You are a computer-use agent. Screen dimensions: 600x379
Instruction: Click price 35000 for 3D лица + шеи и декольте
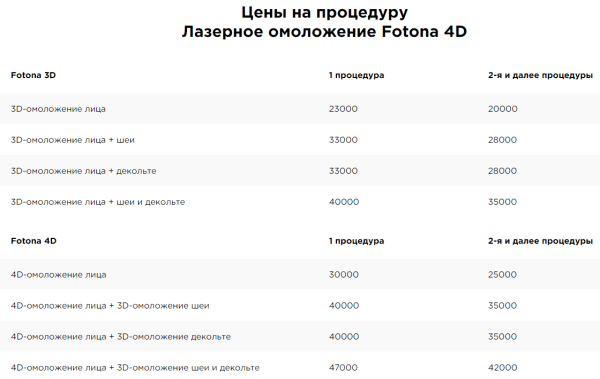pyautogui.click(x=502, y=202)
